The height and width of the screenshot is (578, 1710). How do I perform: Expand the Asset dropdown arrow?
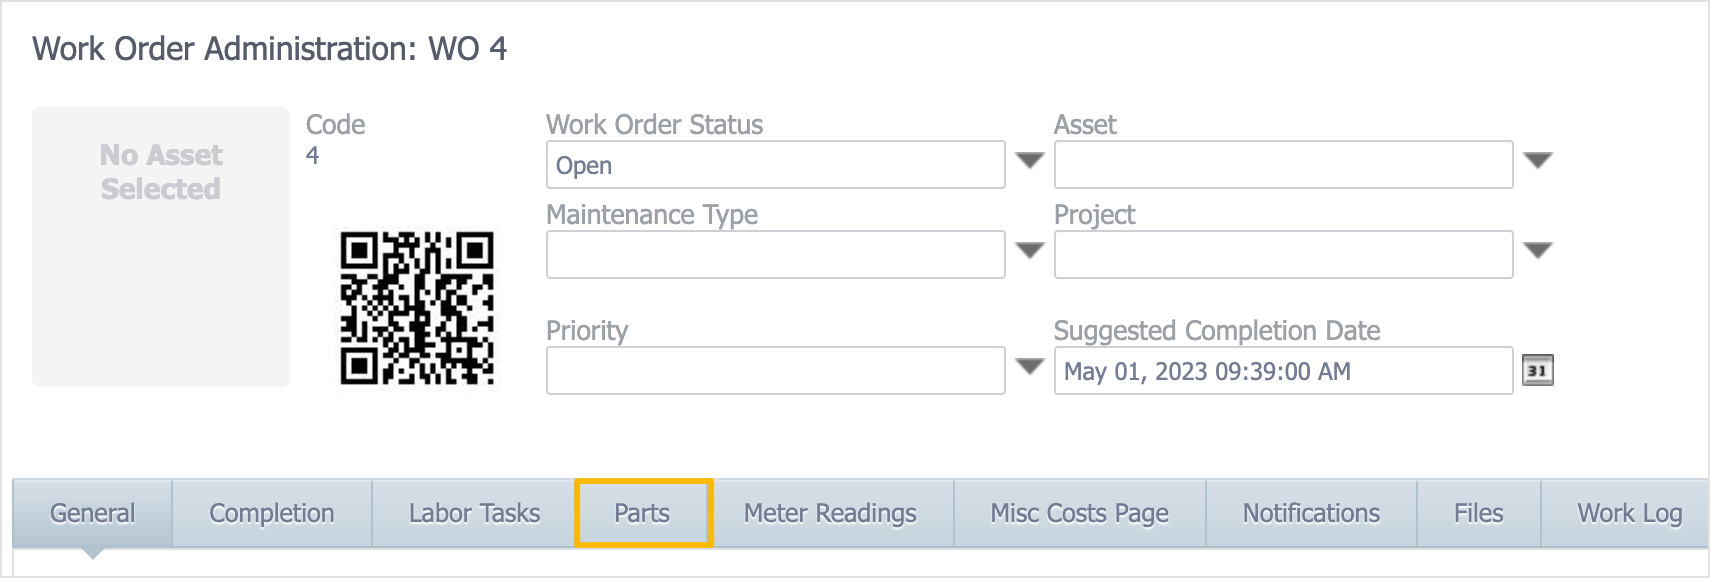(x=1538, y=160)
